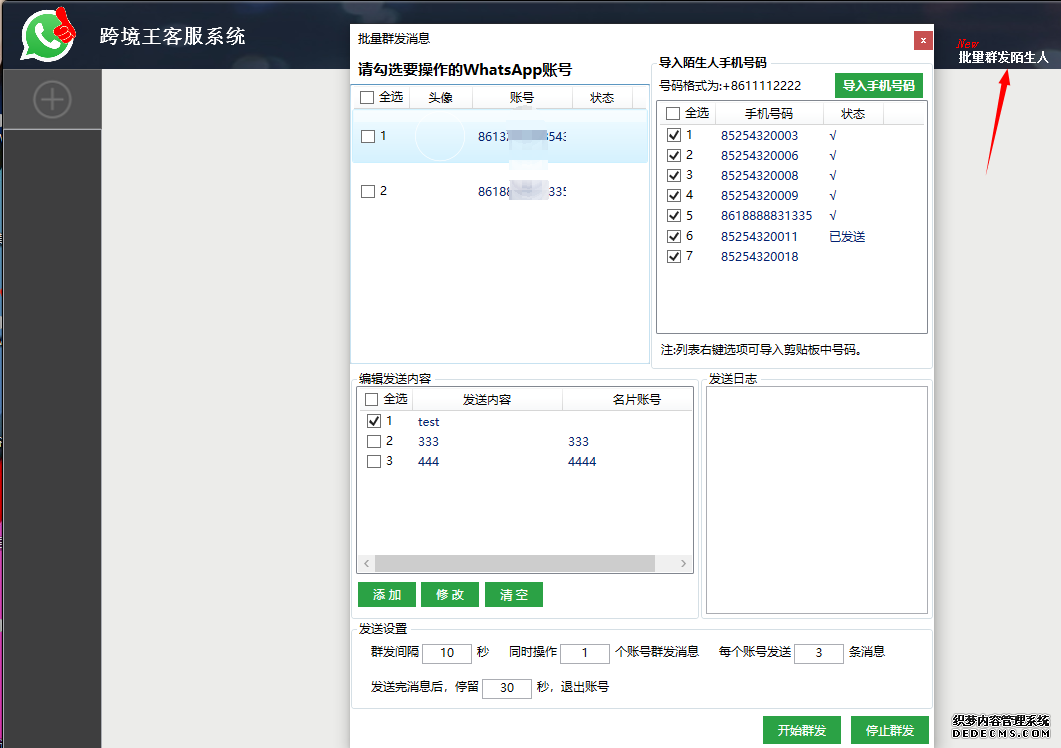Click the 导入手机号码 button
The width and height of the screenshot is (1061, 748).
[879, 85]
